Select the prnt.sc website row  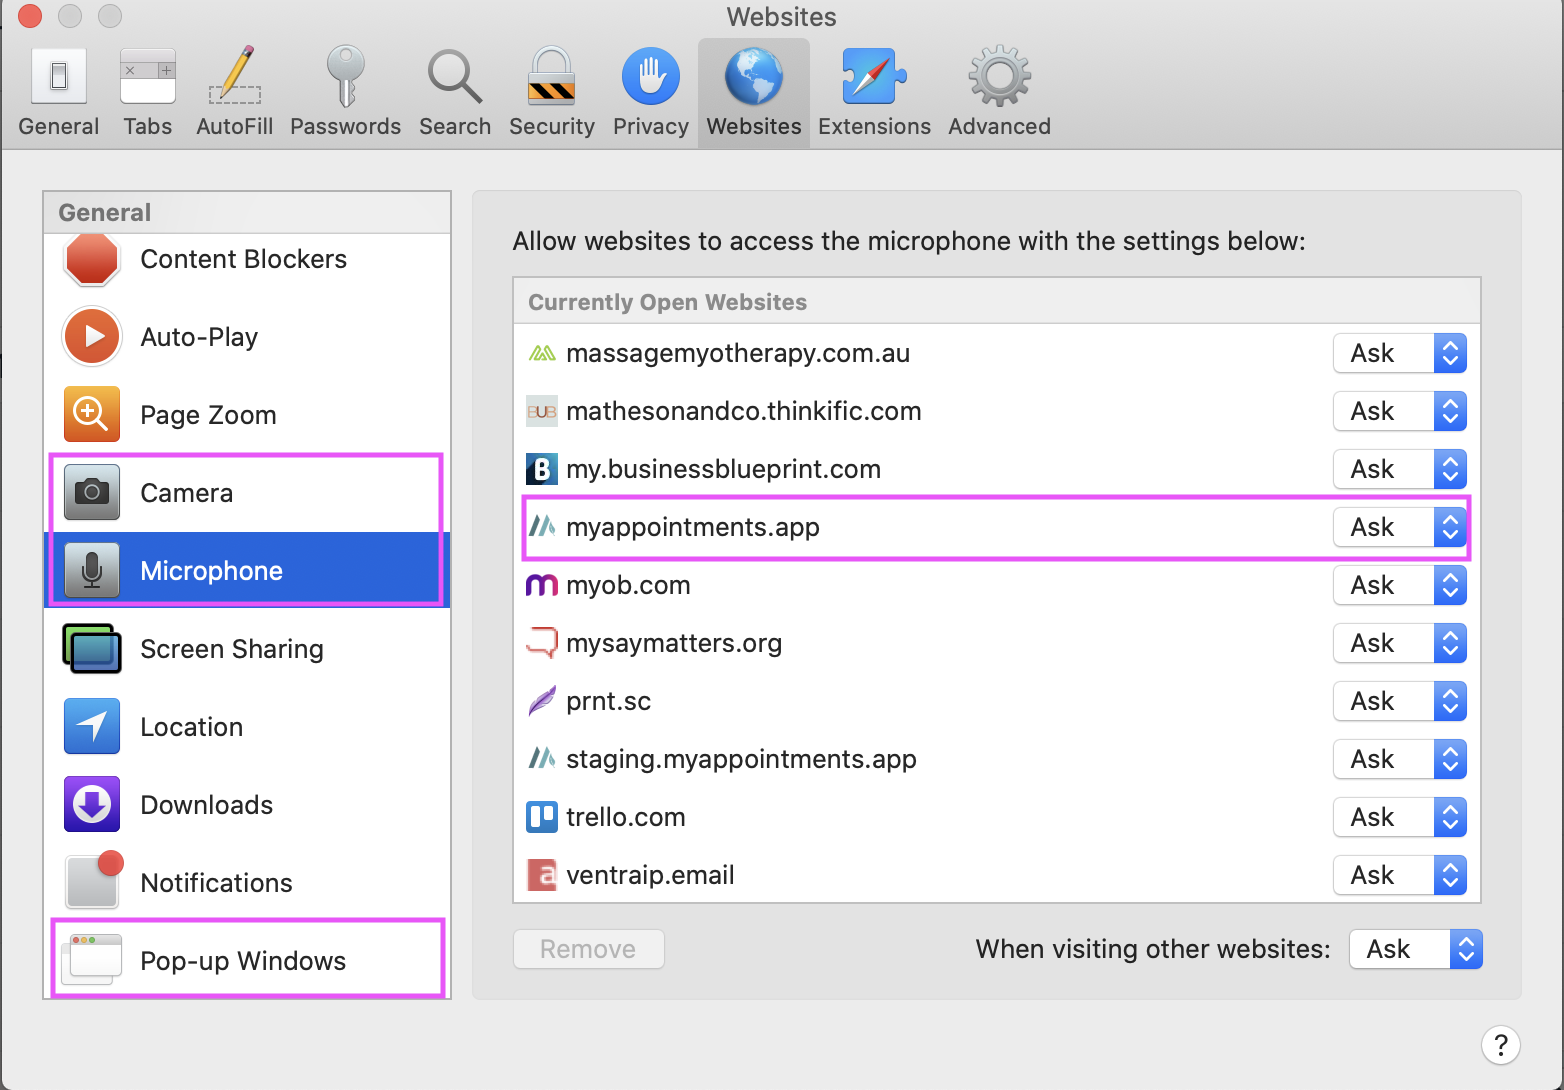[x=900, y=701]
